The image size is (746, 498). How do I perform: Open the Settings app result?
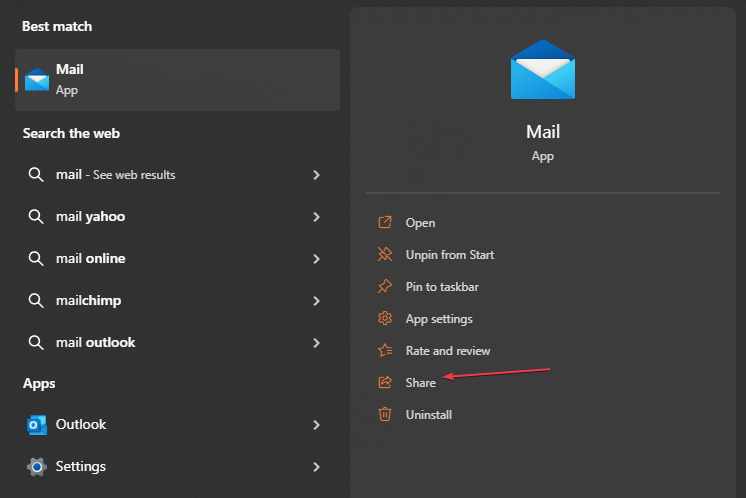[x=81, y=467]
